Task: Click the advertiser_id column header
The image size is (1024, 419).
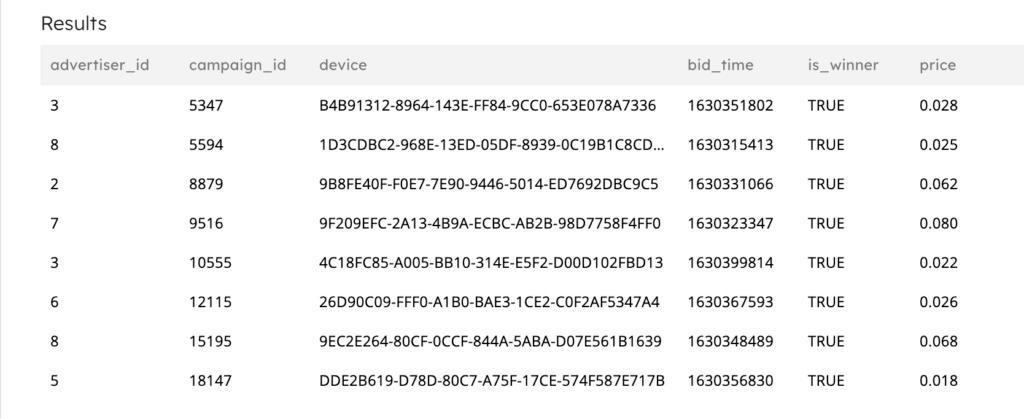Action: pos(100,66)
